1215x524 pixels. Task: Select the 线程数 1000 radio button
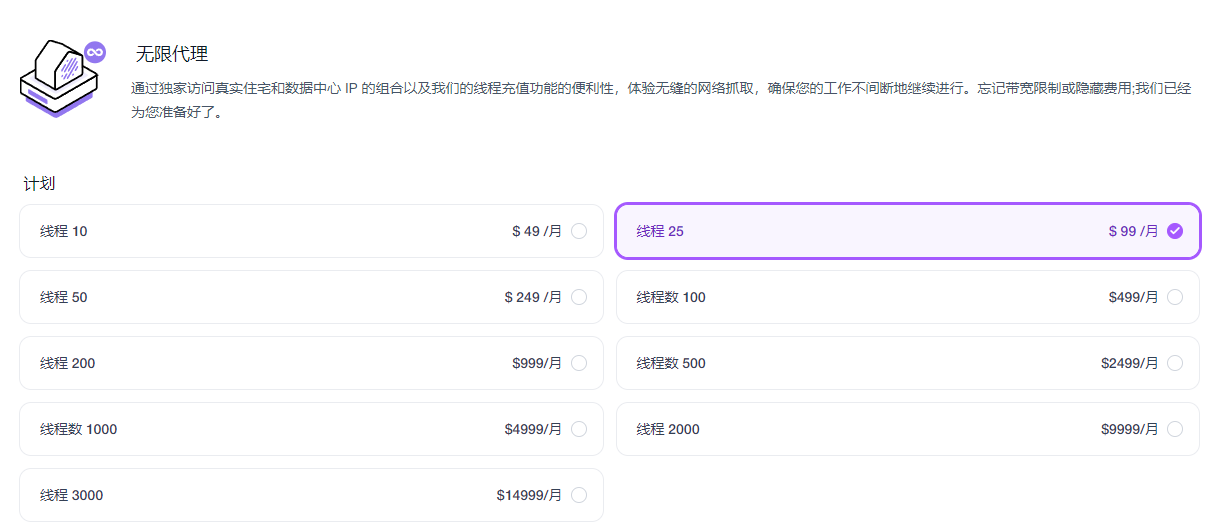[x=579, y=429]
